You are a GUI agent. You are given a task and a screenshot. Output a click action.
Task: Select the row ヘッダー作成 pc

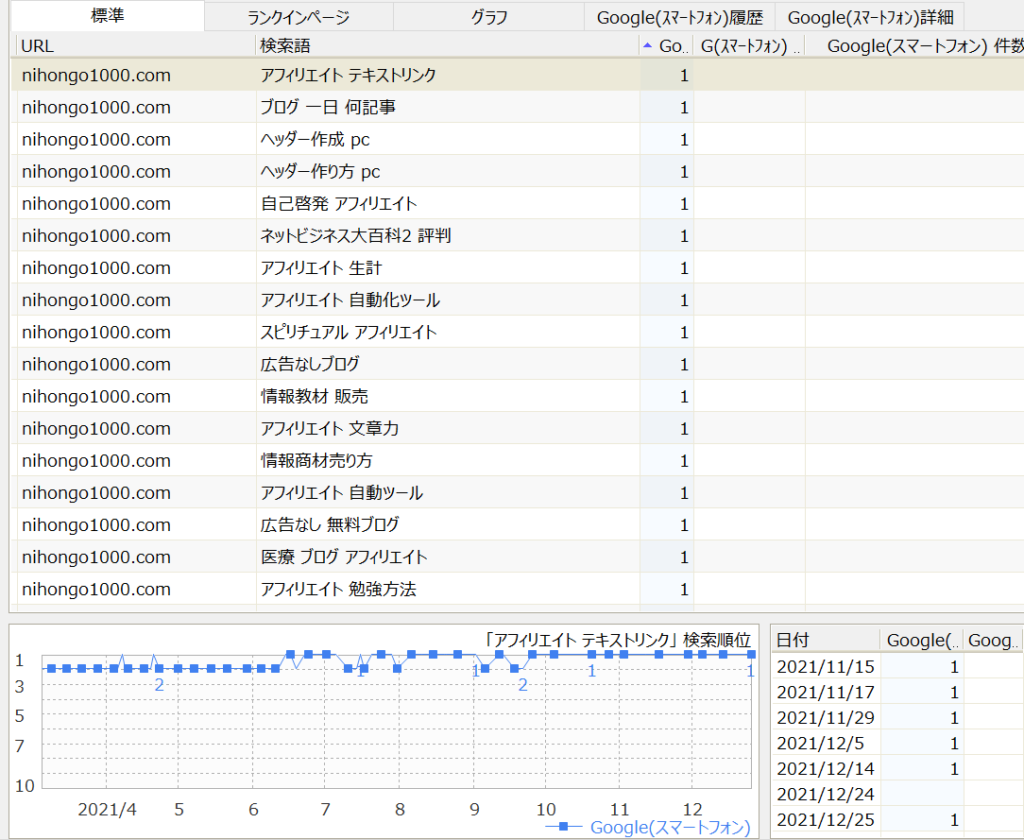coord(517,139)
